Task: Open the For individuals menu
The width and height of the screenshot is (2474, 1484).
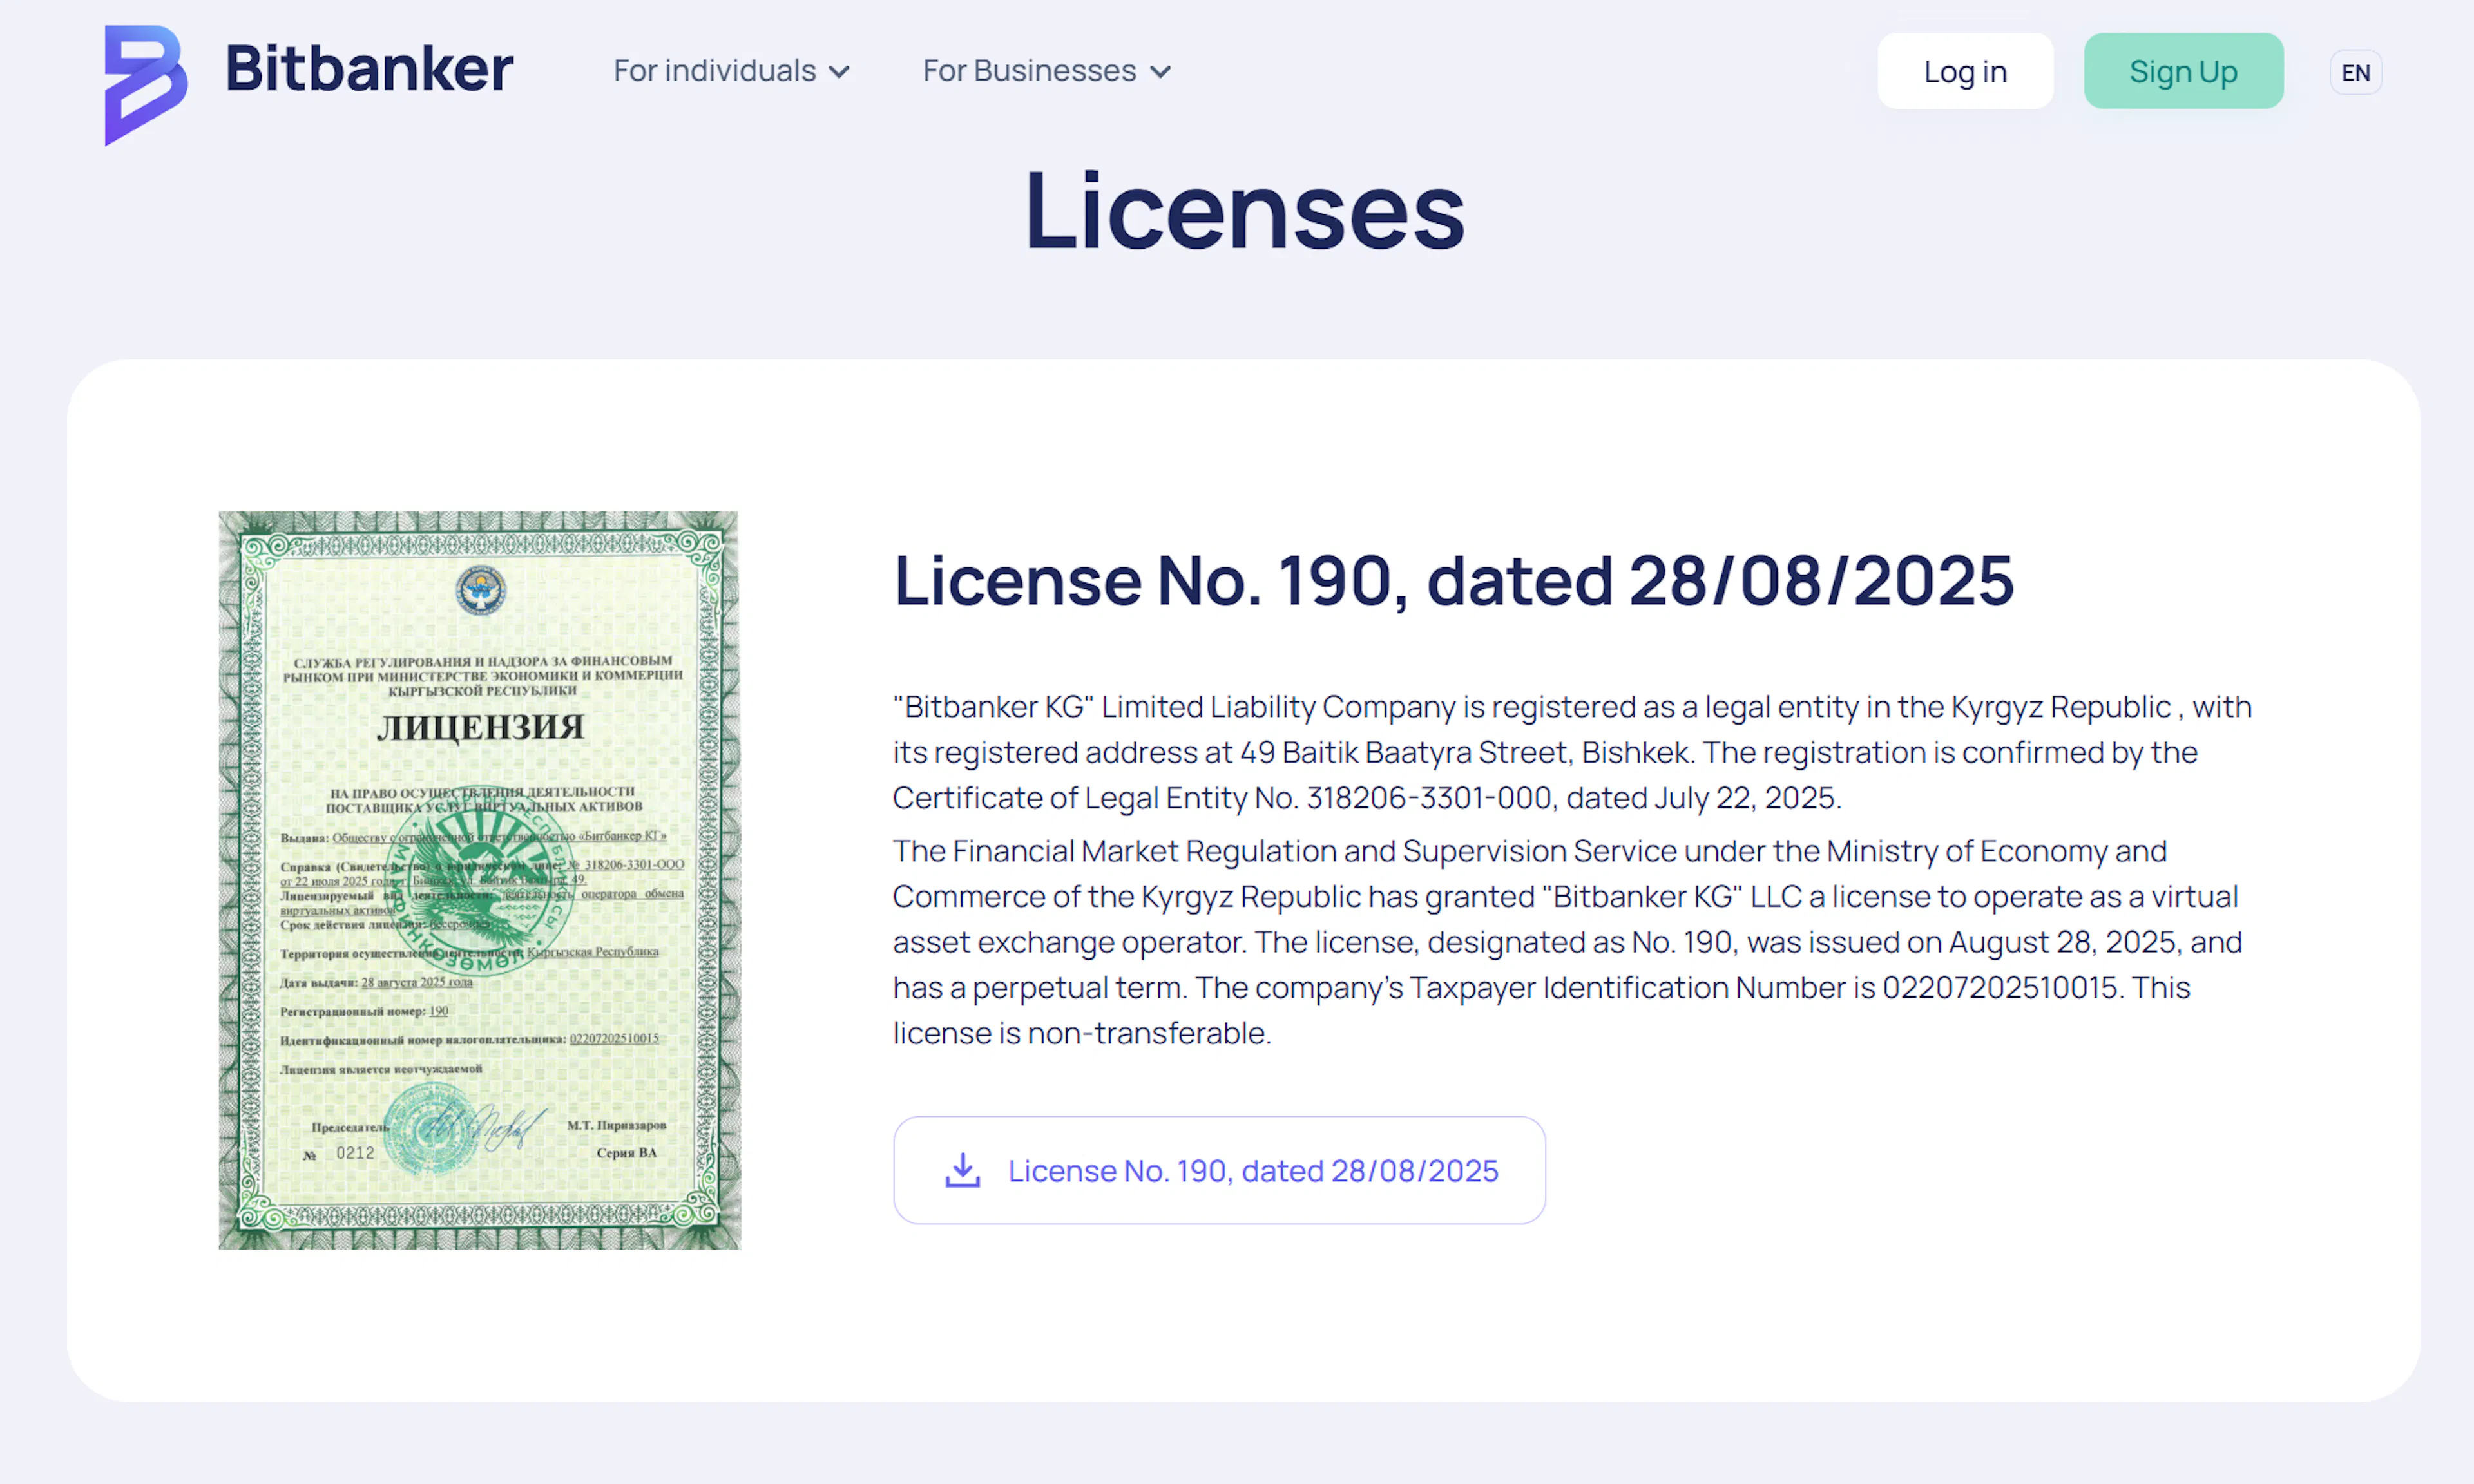Action: pyautogui.click(x=731, y=71)
